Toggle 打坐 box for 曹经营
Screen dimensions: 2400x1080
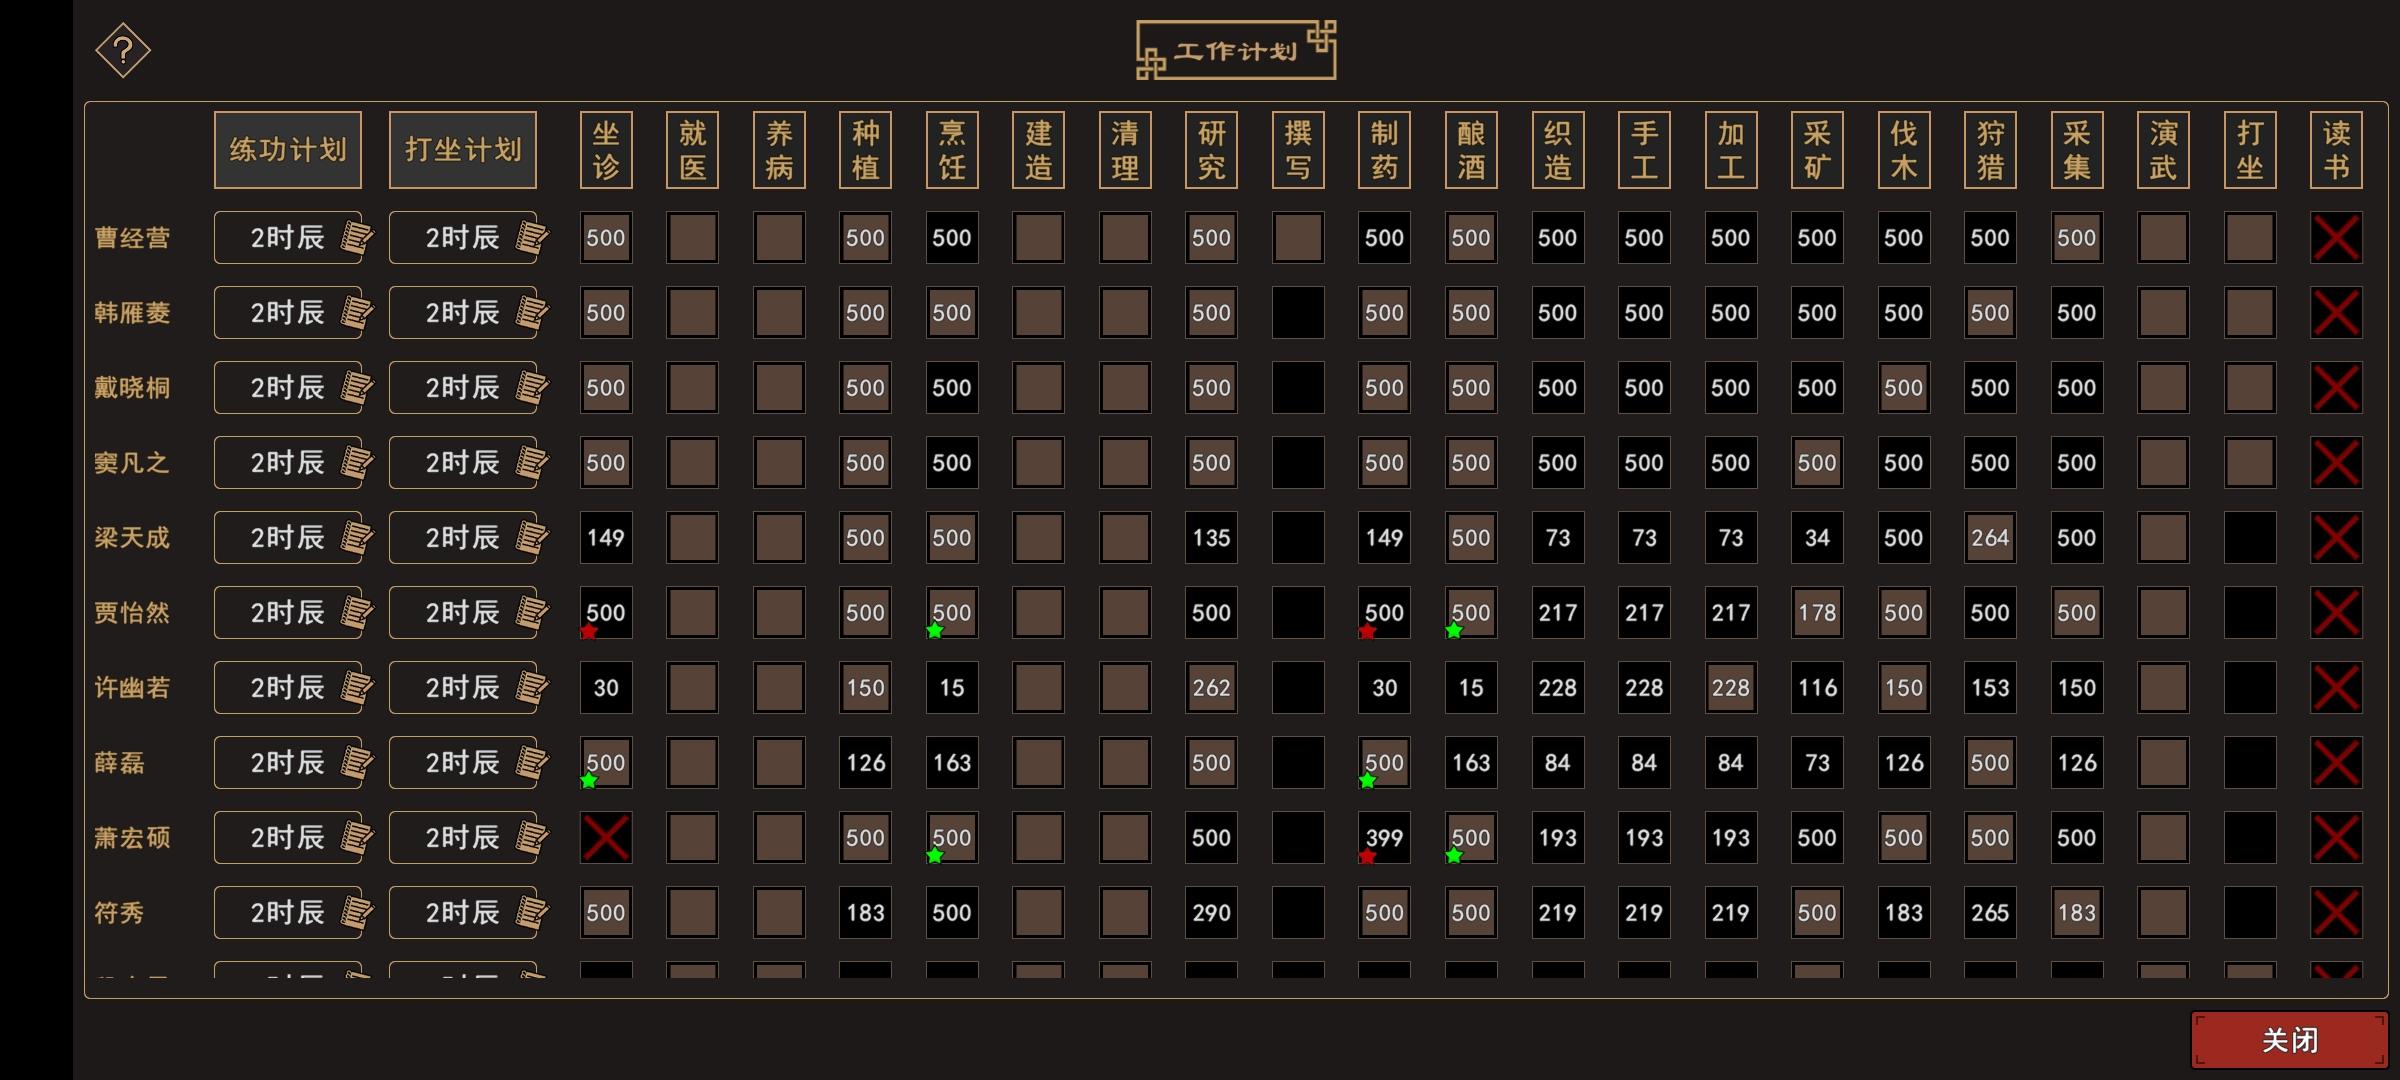(2250, 238)
